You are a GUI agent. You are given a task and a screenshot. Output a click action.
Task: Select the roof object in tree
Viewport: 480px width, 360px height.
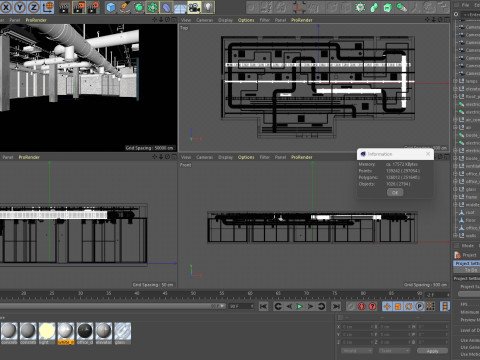[x=470, y=212]
